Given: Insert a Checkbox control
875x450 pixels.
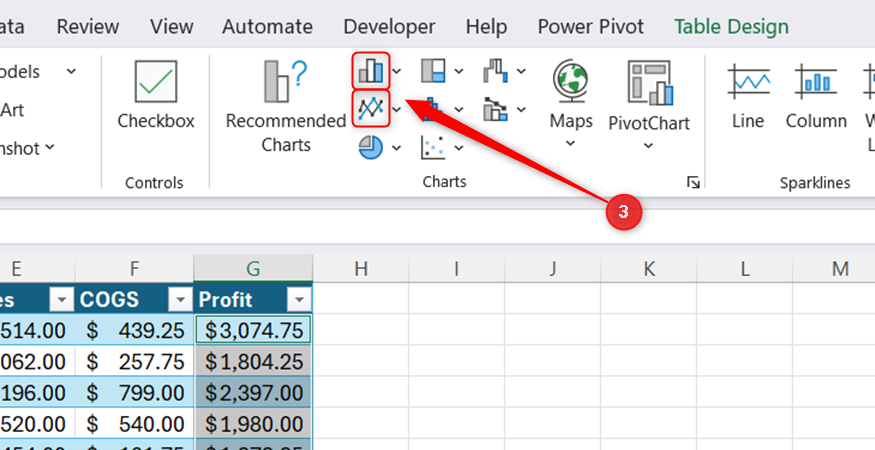Looking at the screenshot, I should click(x=156, y=95).
